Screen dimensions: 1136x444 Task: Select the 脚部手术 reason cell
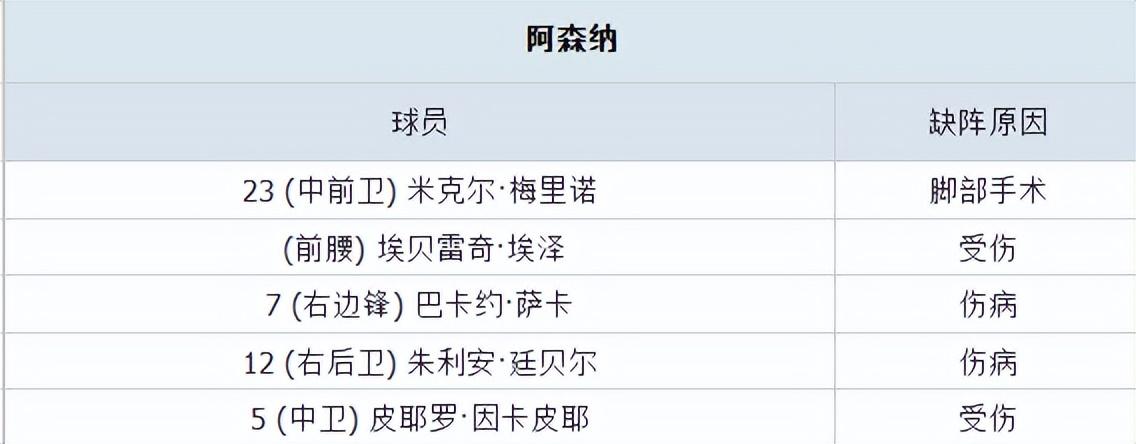click(x=987, y=191)
